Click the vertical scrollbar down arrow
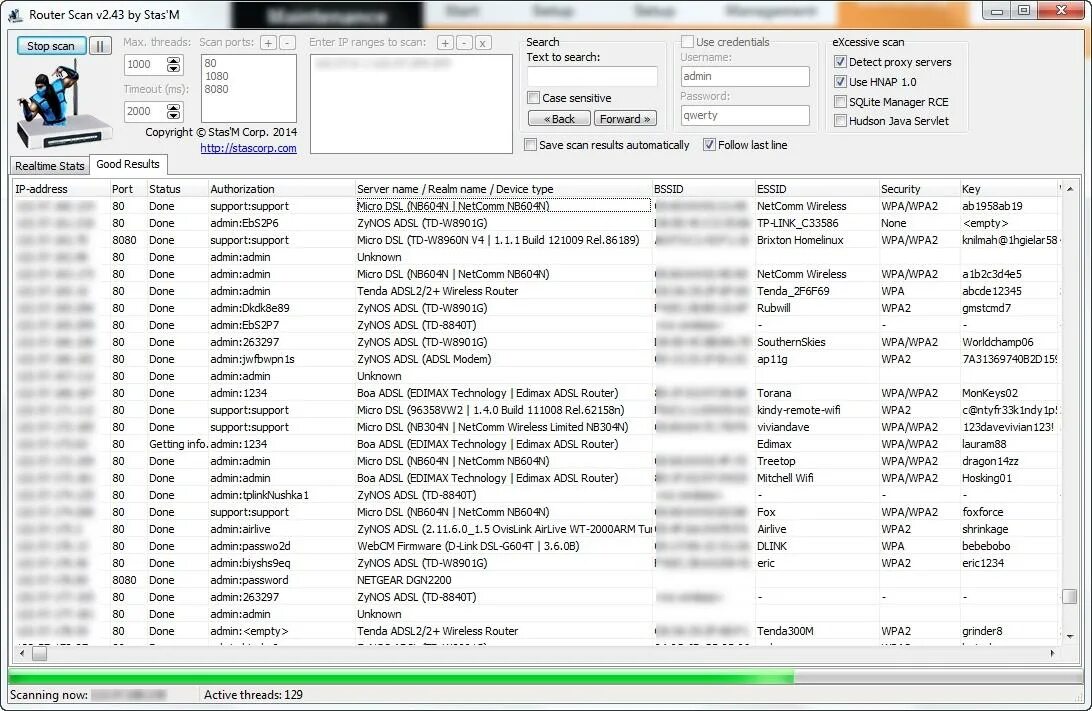This screenshot has width=1092, height=711. [1070, 636]
